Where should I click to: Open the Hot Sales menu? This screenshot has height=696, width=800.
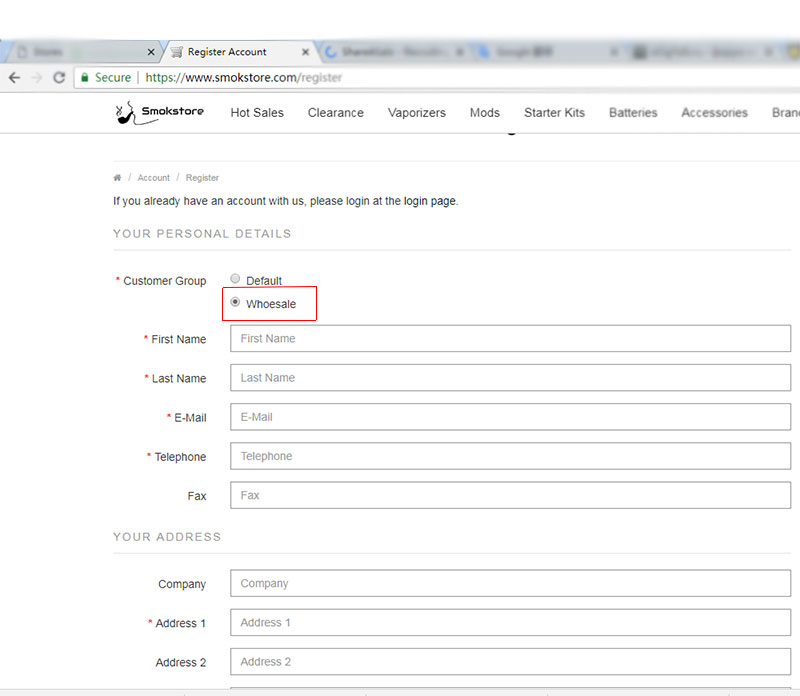(x=257, y=113)
